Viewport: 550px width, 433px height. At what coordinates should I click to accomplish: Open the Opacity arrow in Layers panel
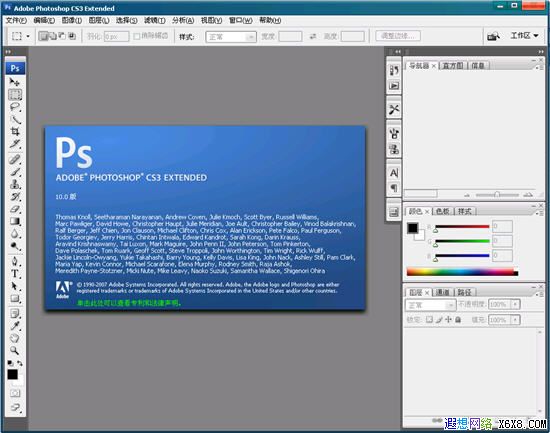pyautogui.click(x=515, y=304)
